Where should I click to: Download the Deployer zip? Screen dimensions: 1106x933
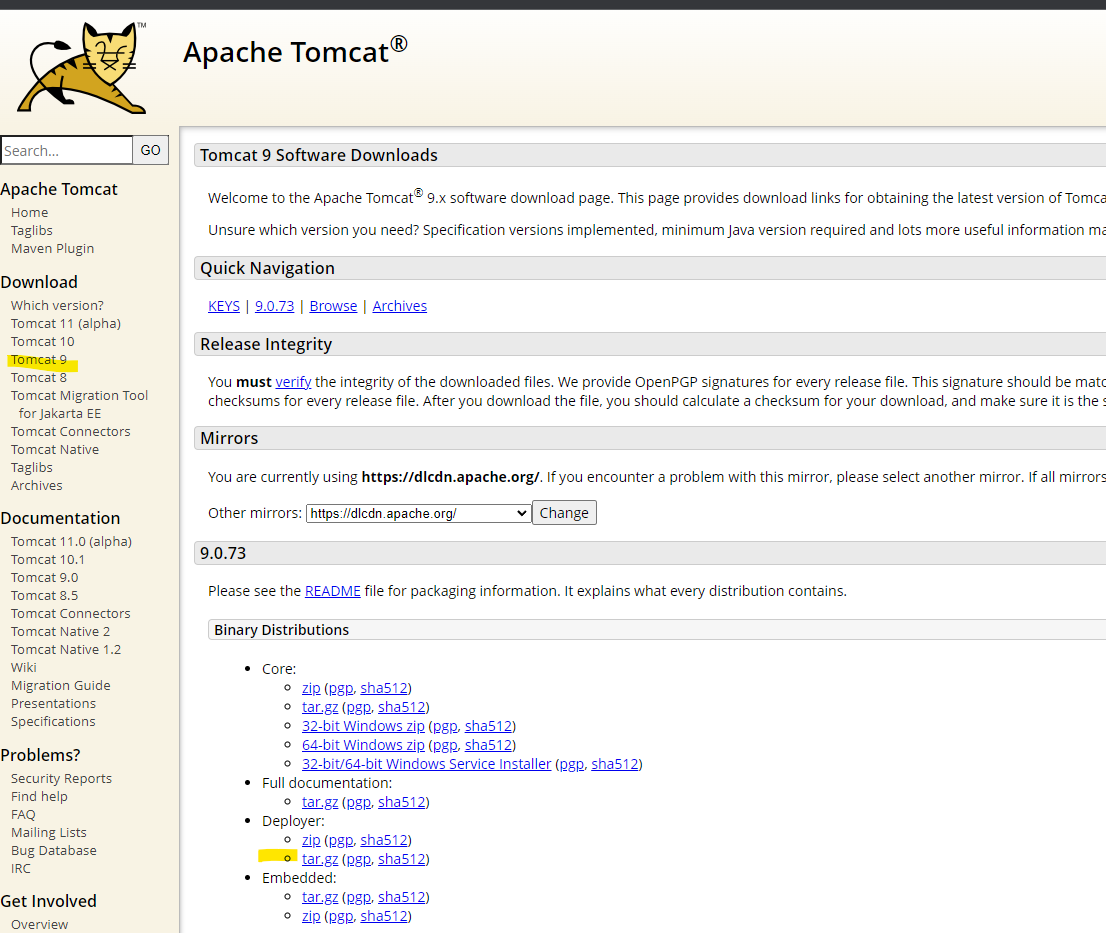click(x=311, y=840)
